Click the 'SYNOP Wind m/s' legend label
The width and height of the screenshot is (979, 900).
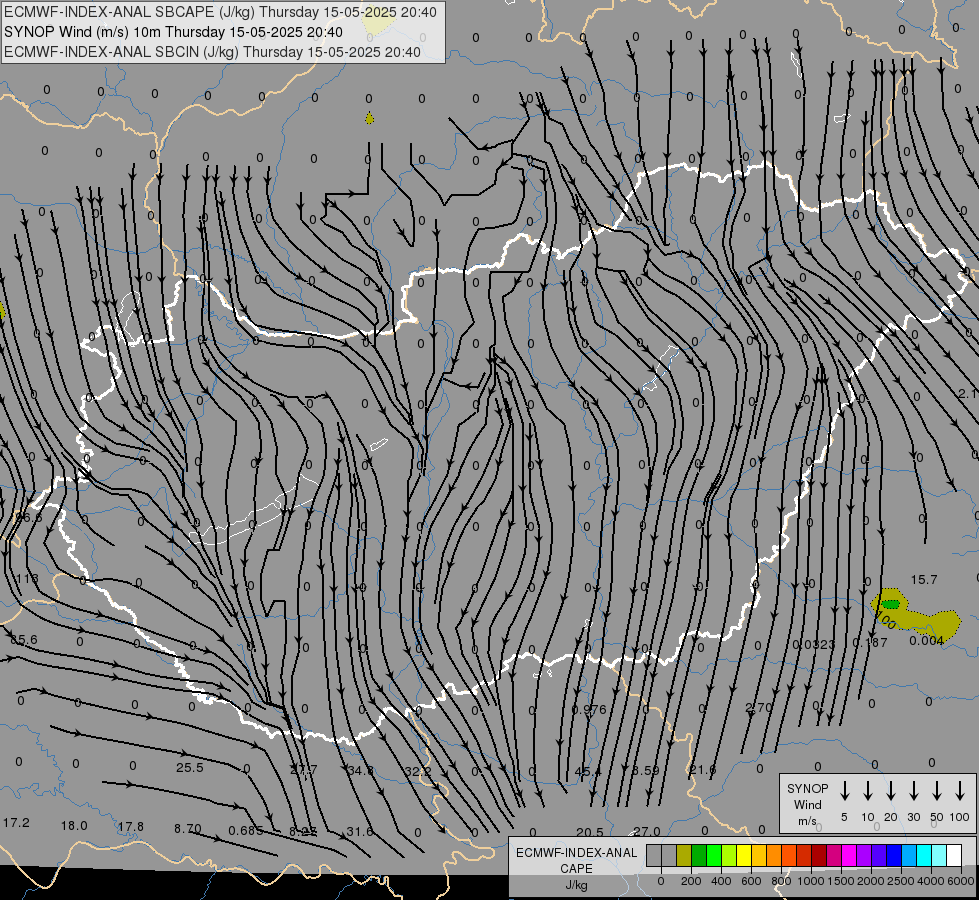pyautogui.click(x=807, y=804)
